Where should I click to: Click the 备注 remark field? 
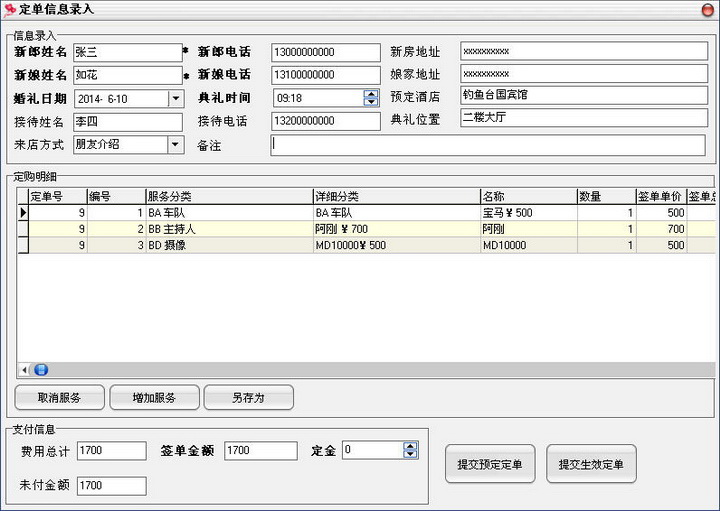pos(488,145)
